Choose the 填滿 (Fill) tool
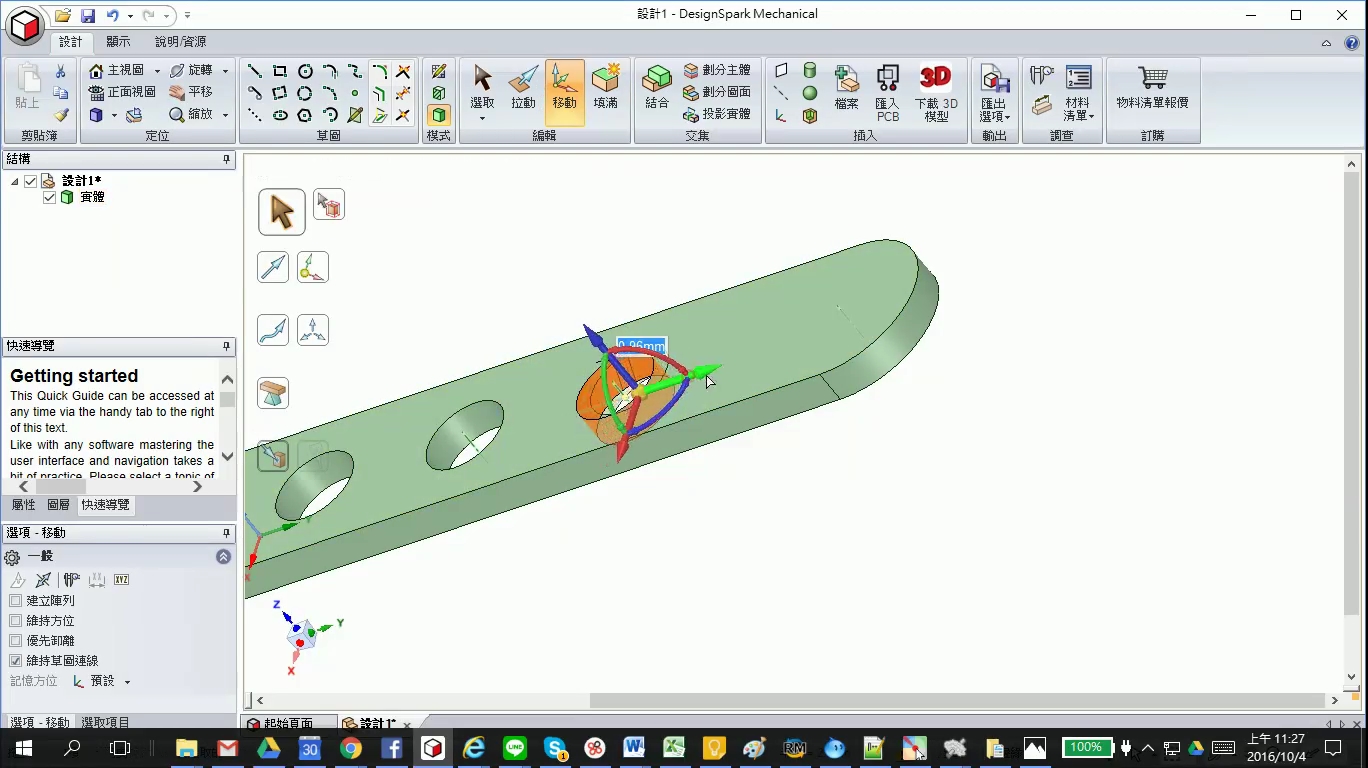The image size is (1368, 768). click(x=605, y=86)
